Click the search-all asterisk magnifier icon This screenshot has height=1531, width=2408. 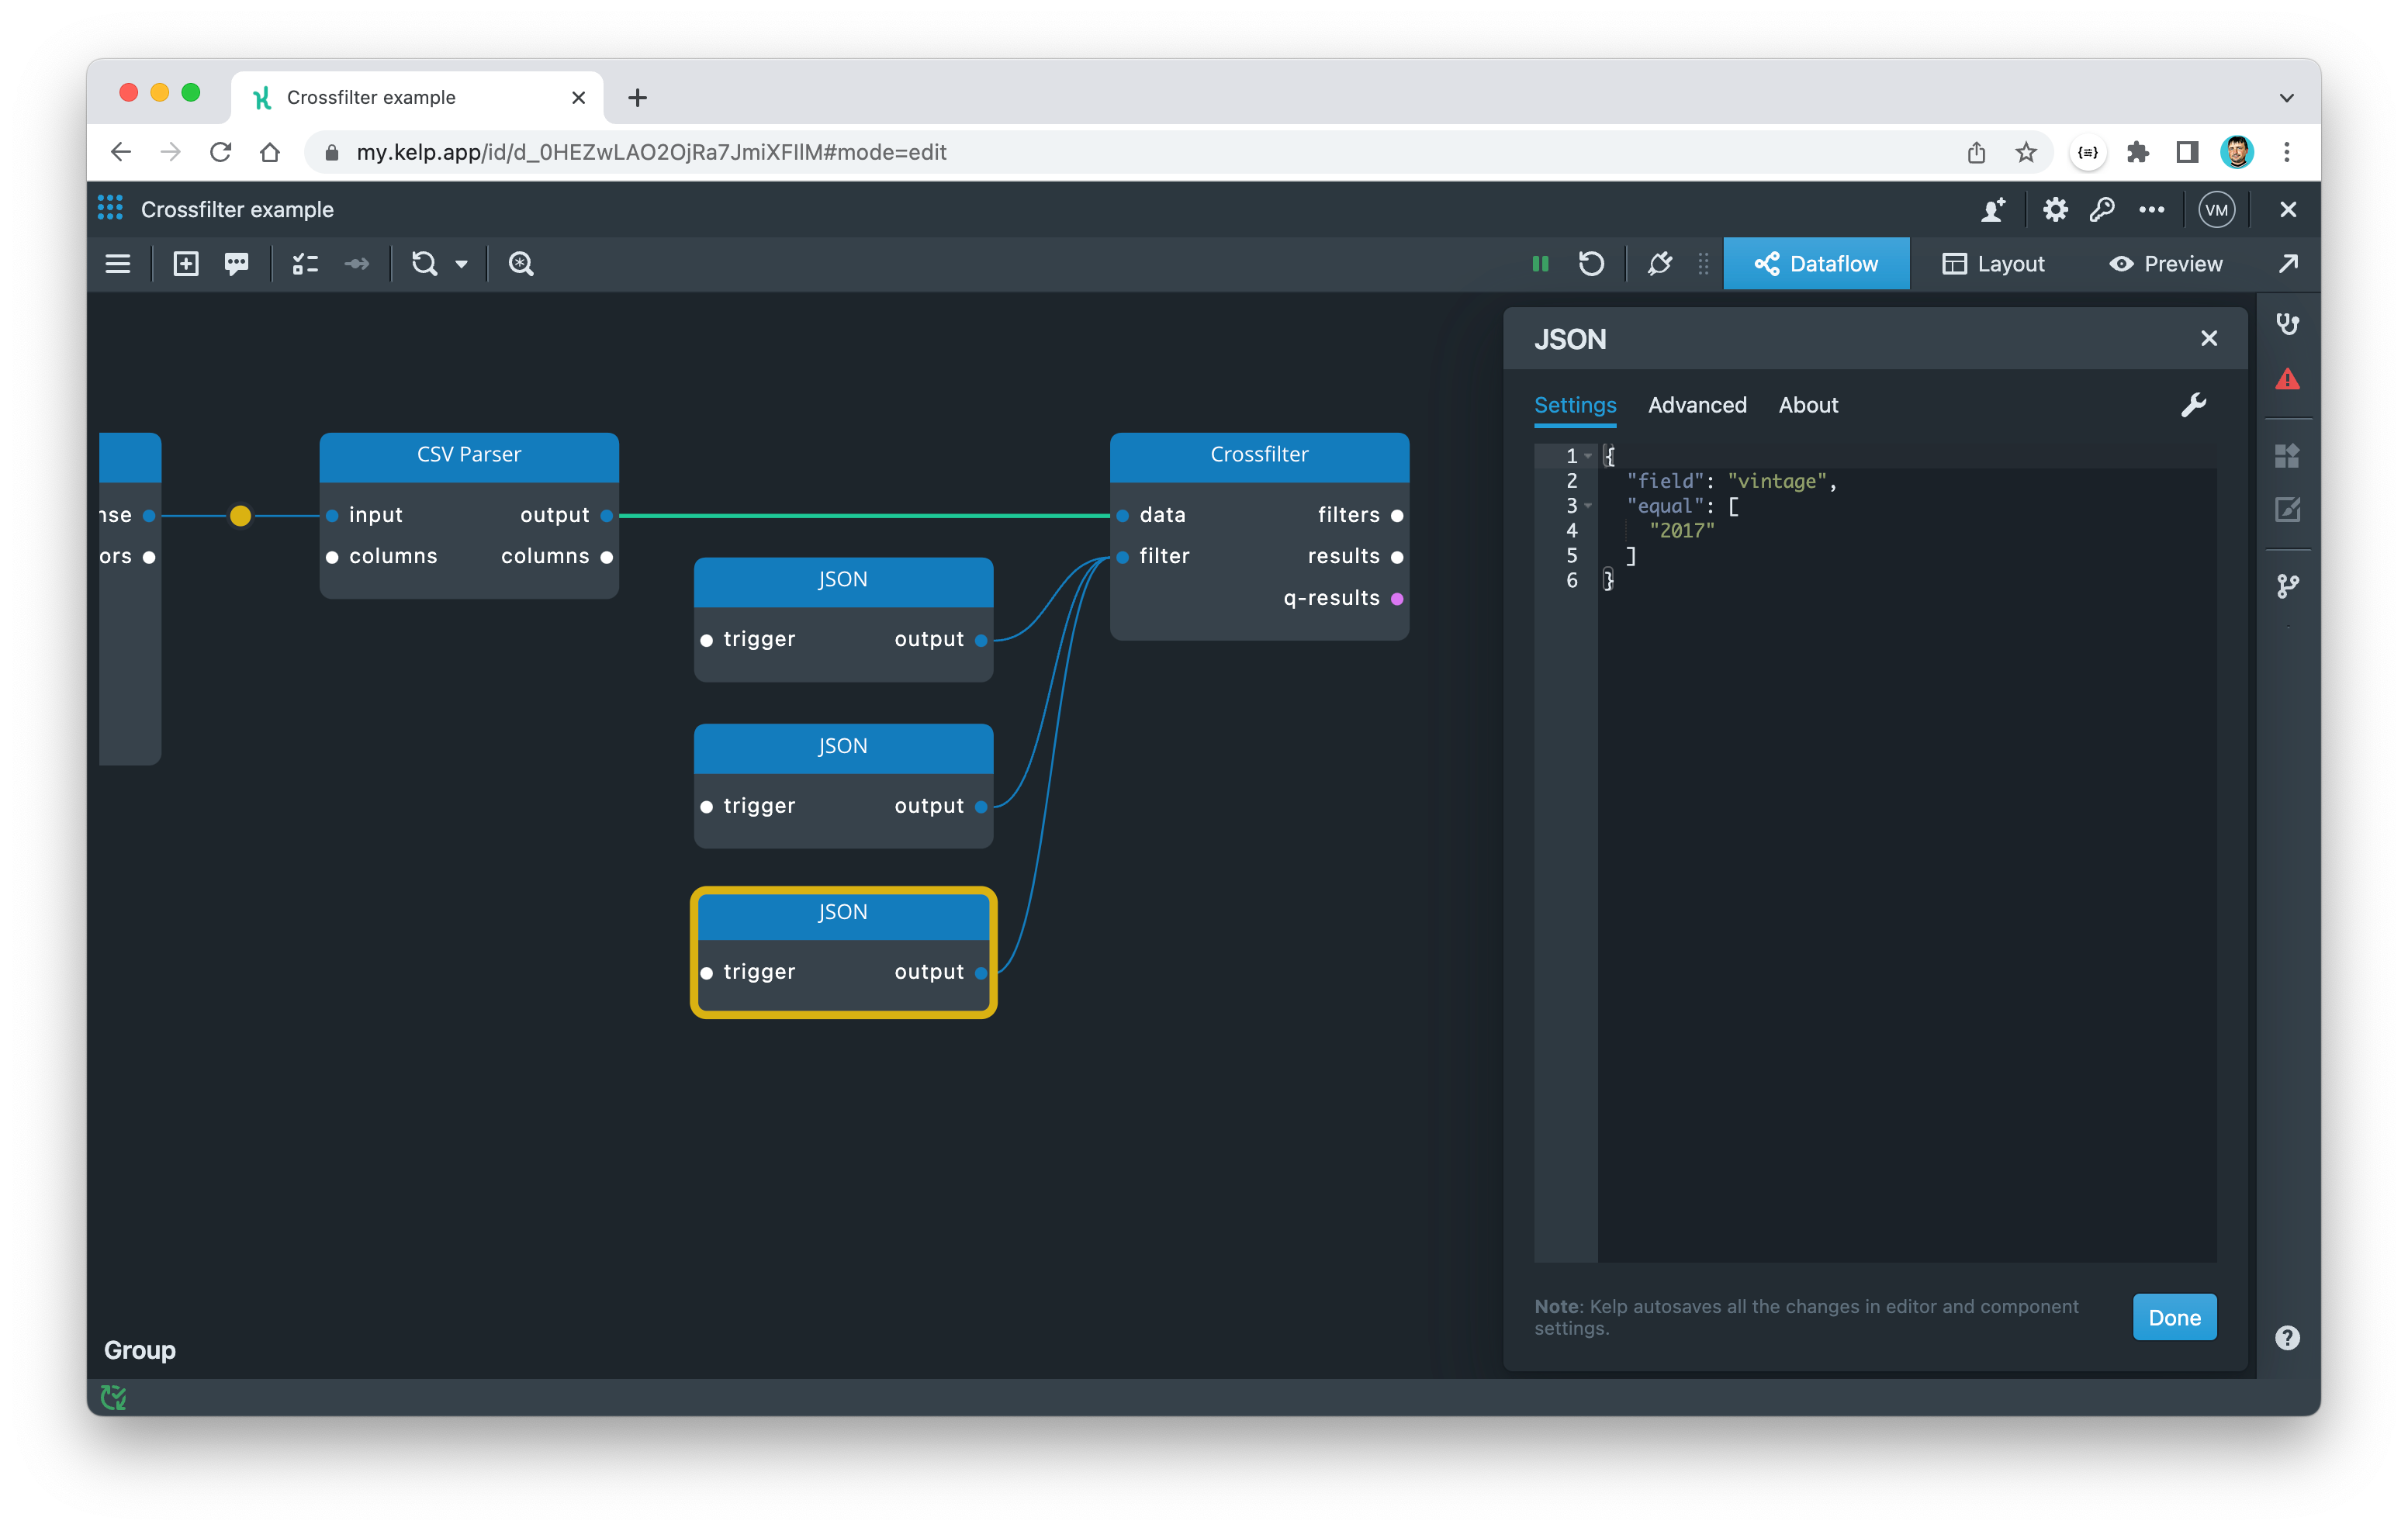(521, 264)
